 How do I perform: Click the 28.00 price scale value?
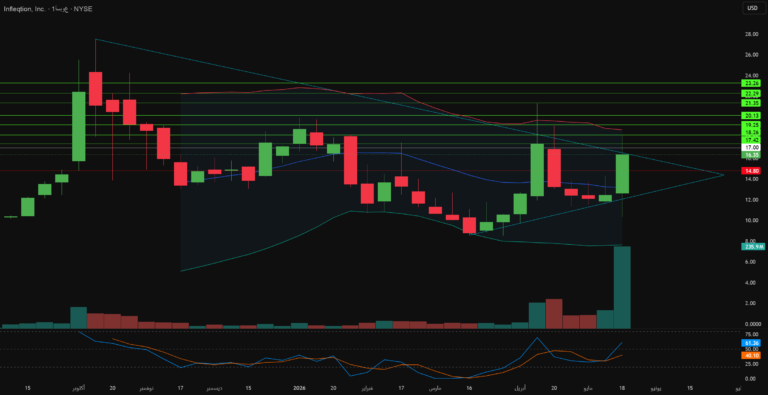point(750,34)
